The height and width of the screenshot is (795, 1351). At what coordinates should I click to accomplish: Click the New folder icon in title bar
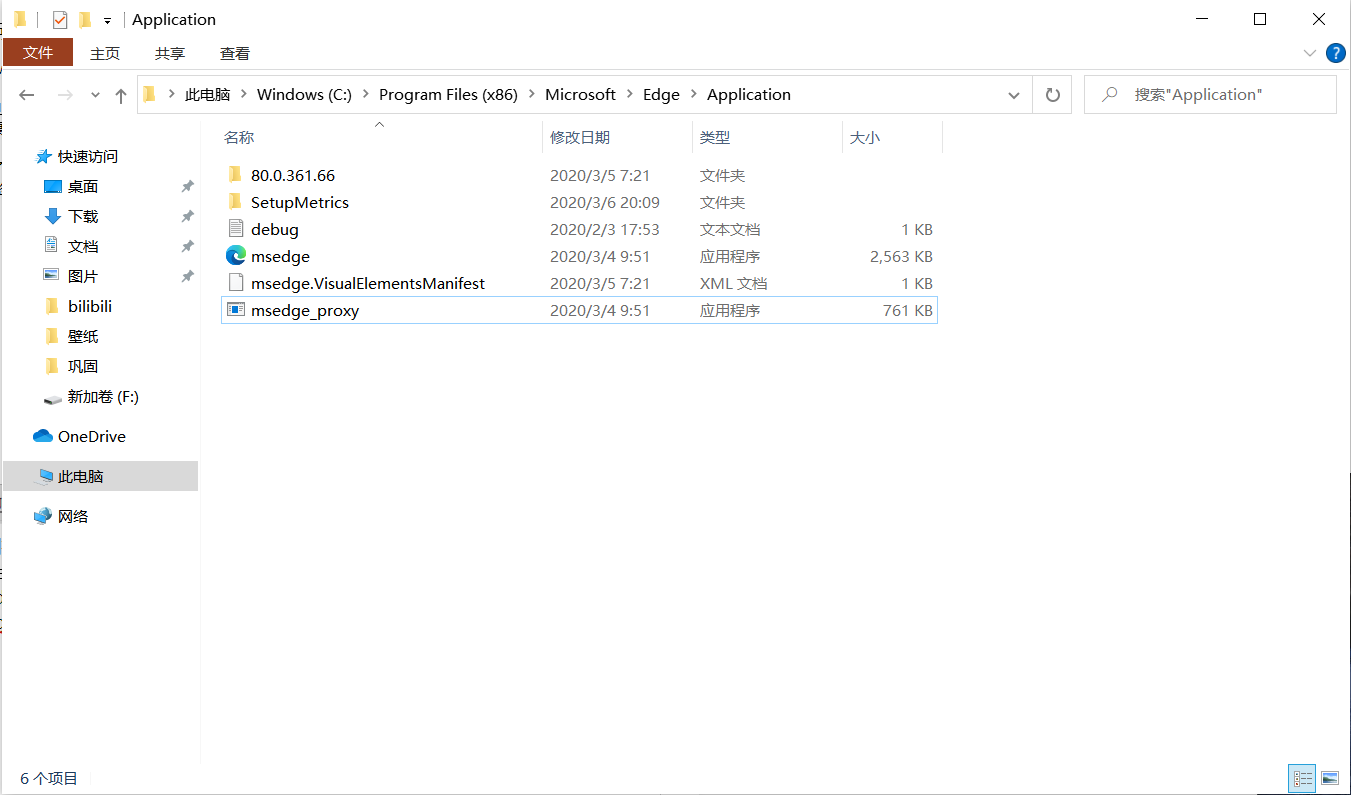click(84, 19)
